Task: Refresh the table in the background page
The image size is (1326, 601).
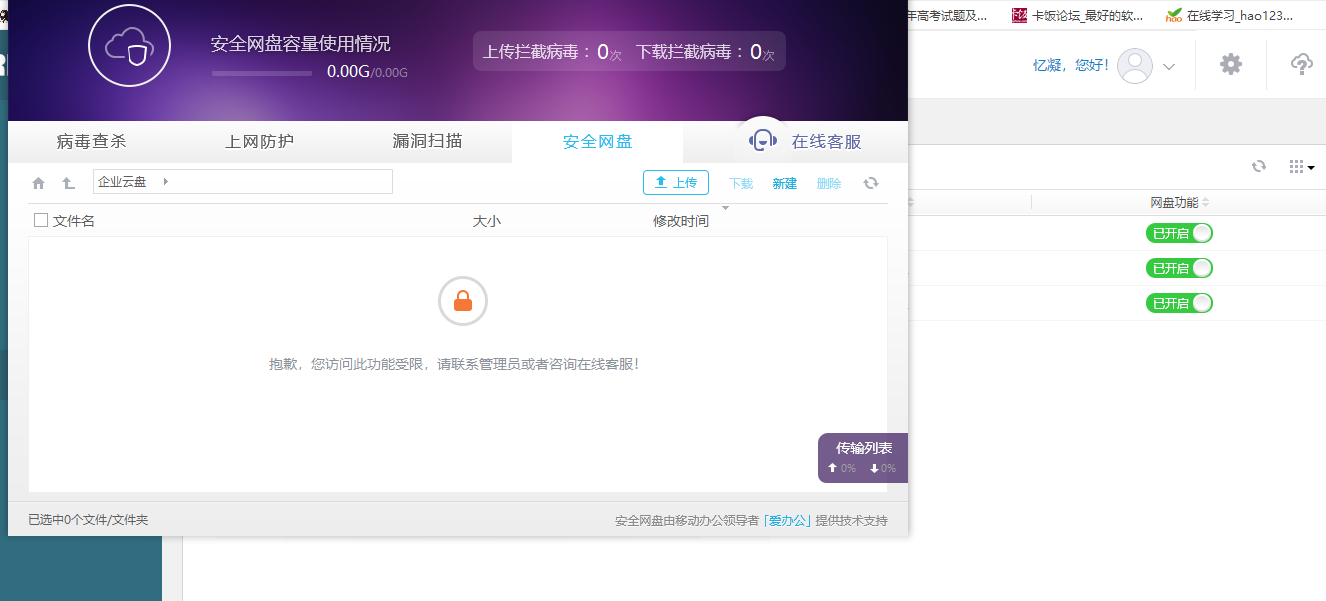Action: pos(1259,166)
